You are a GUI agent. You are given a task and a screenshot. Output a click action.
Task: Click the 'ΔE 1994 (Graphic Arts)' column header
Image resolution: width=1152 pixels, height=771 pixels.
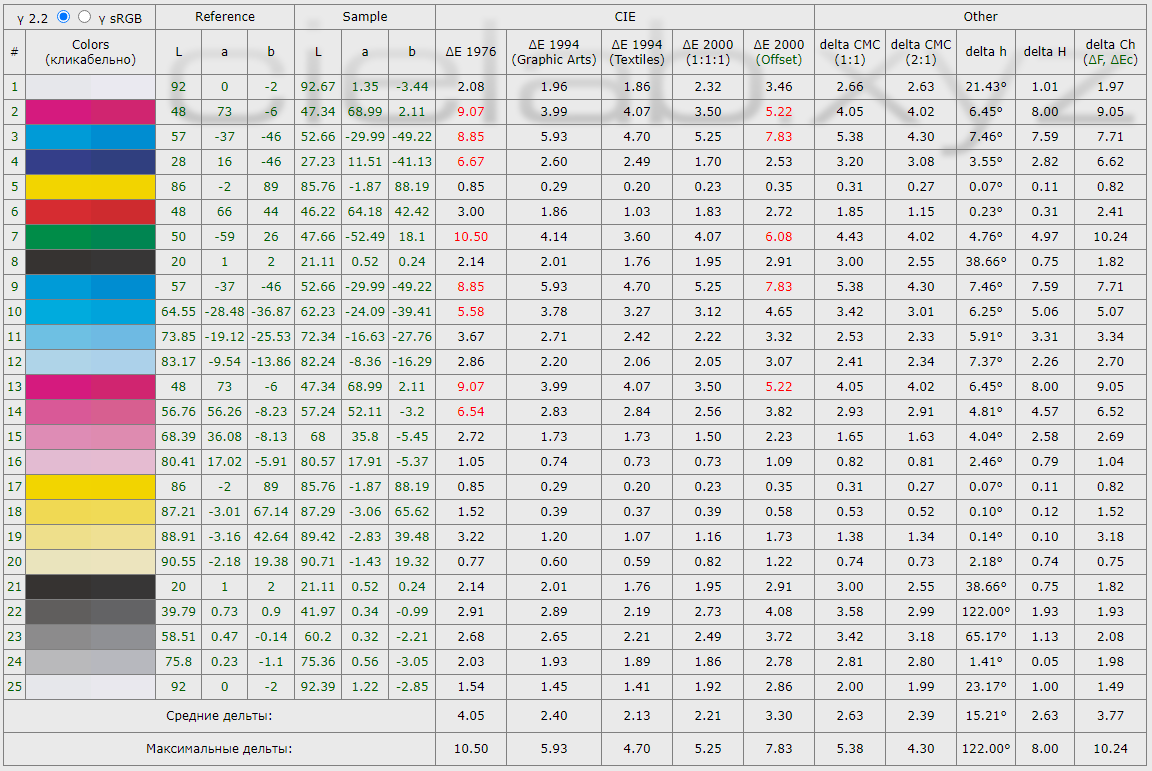click(x=554, y=52)
